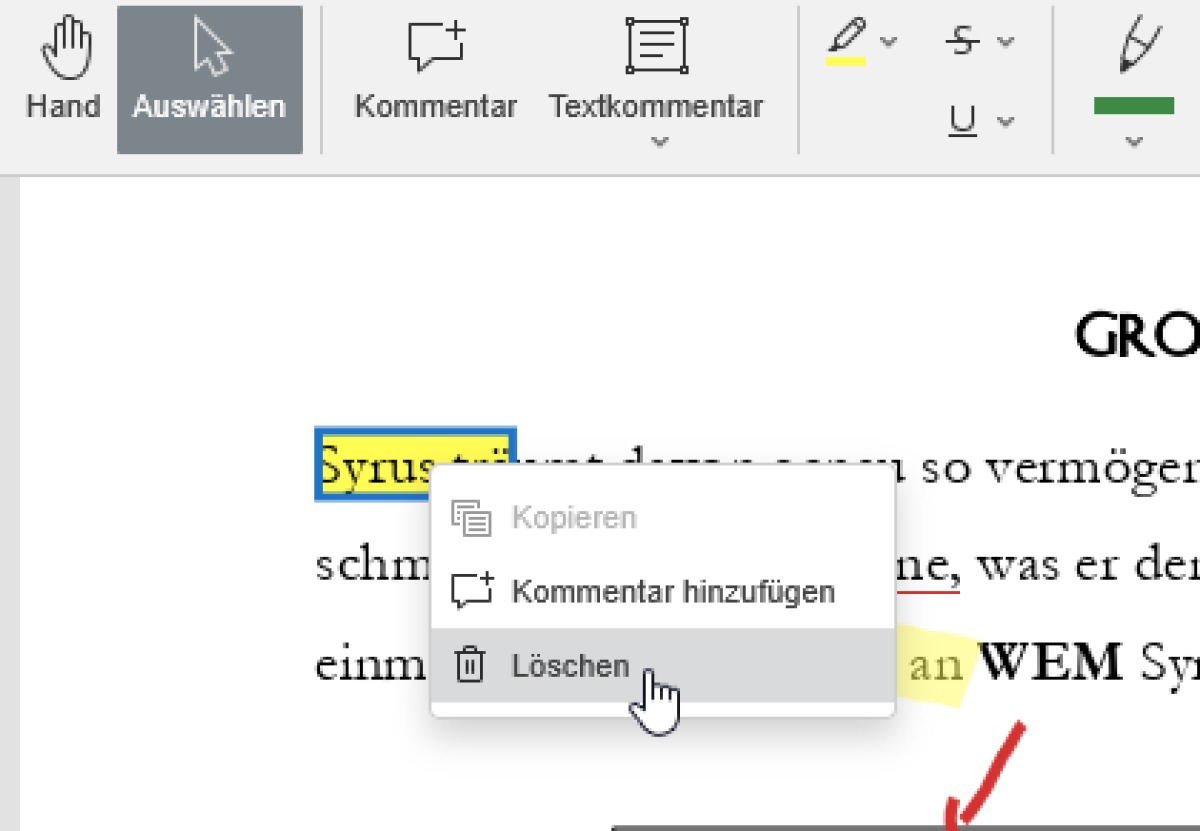Image resolution: width=1200 pixels, height=831 pixels.
Task: Pick the underline text tool
Action: [962, 121]
